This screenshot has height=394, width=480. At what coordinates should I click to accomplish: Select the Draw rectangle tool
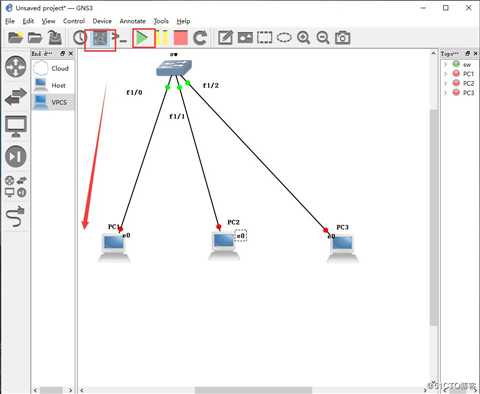264,38
